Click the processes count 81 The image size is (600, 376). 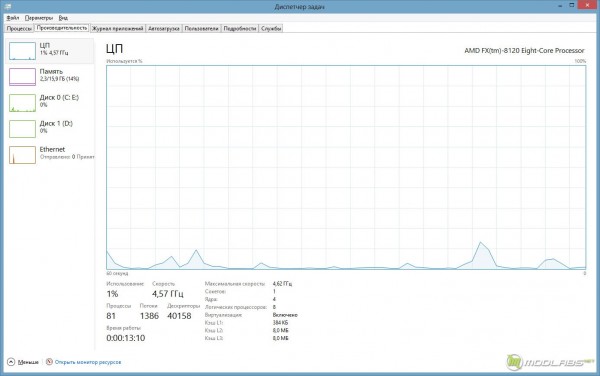click(x=111, y=316)
